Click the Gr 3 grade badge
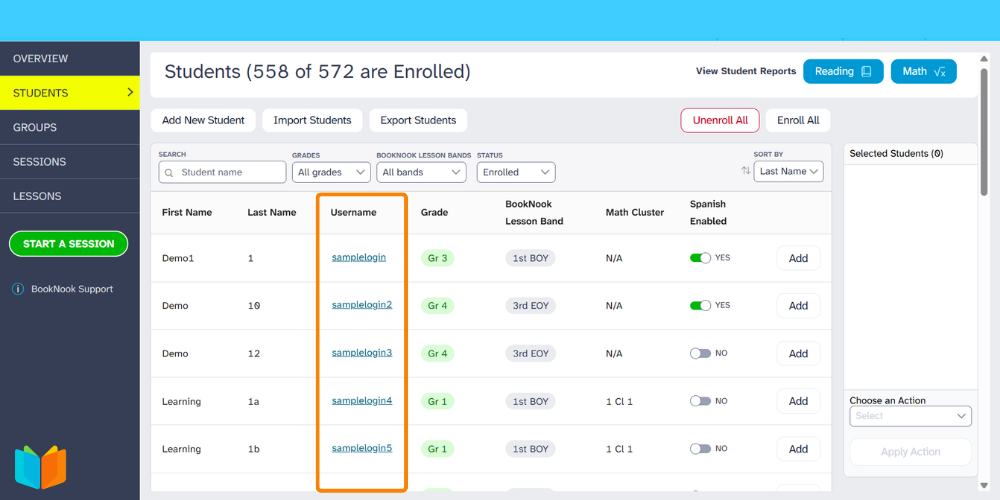1000x500 pixels. (438, 258)
